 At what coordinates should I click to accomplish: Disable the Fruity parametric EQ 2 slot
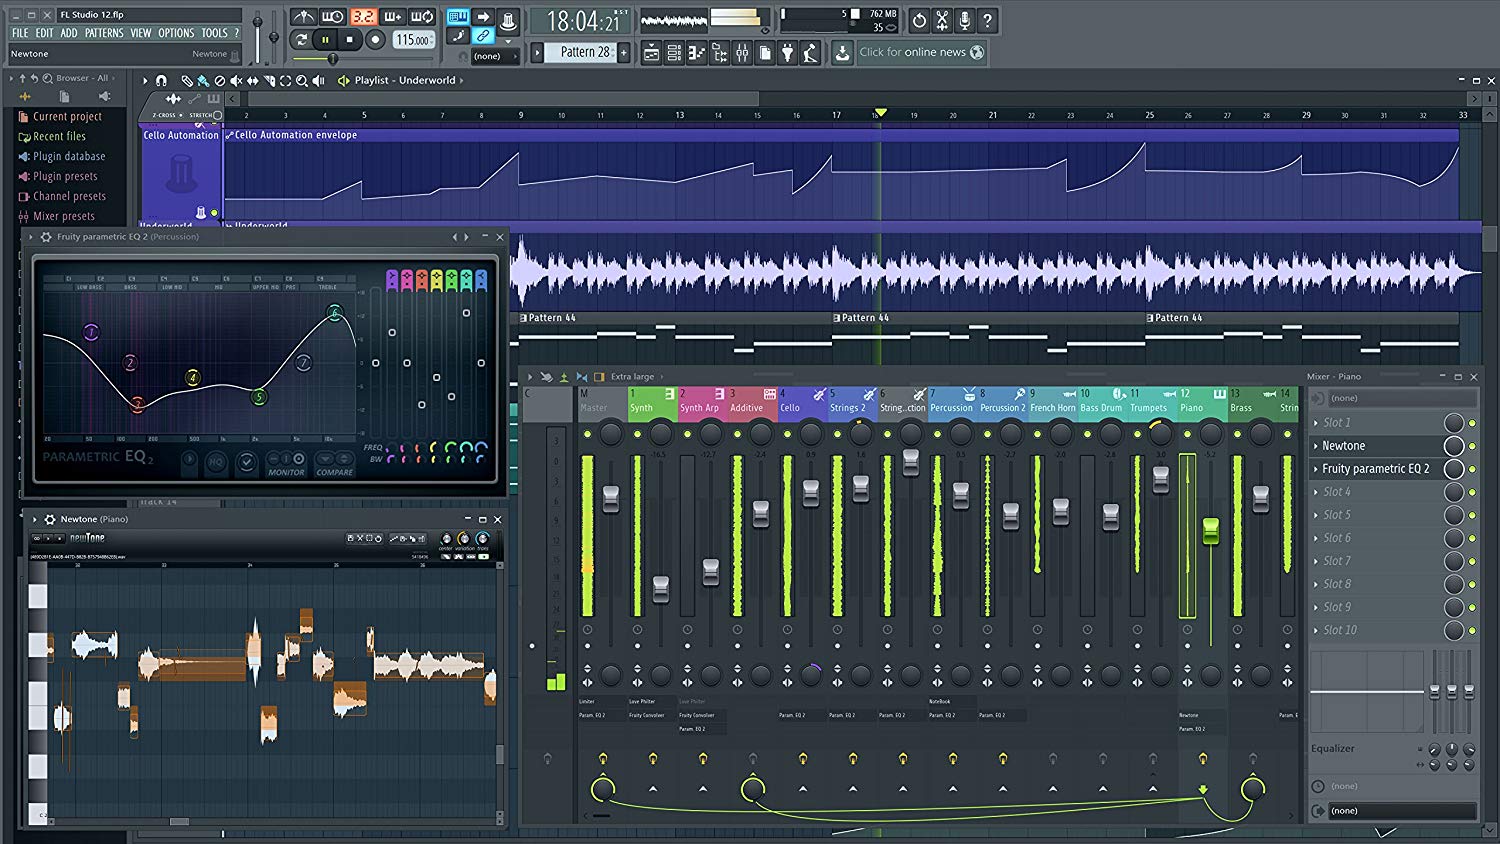click(1471, 468)
